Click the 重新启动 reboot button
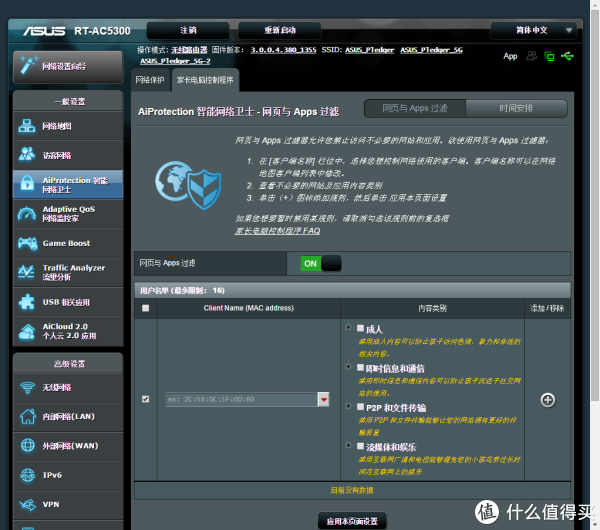The width and height of the screenshot is (600, 530). tap(280, 30)
